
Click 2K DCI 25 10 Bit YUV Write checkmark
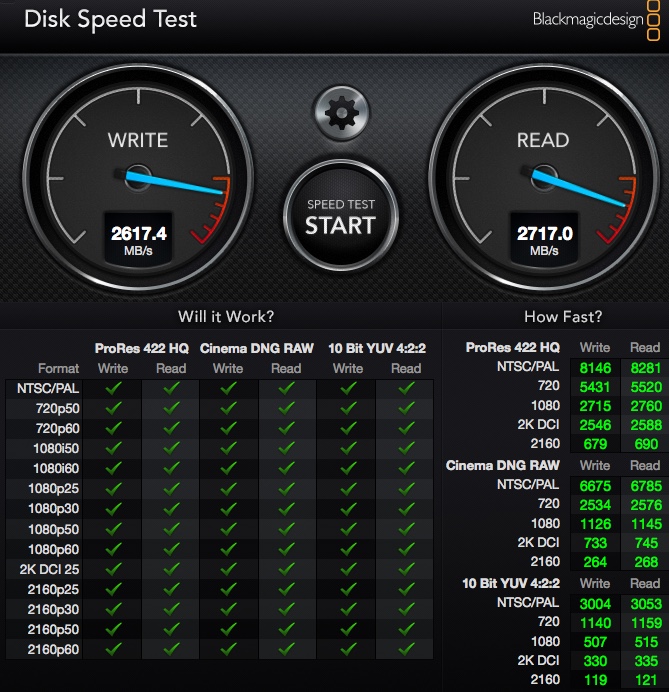tap(349, 569)
